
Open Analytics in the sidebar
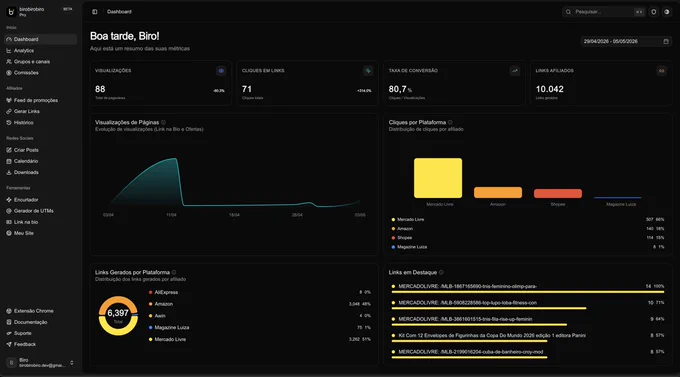(40, 50)
